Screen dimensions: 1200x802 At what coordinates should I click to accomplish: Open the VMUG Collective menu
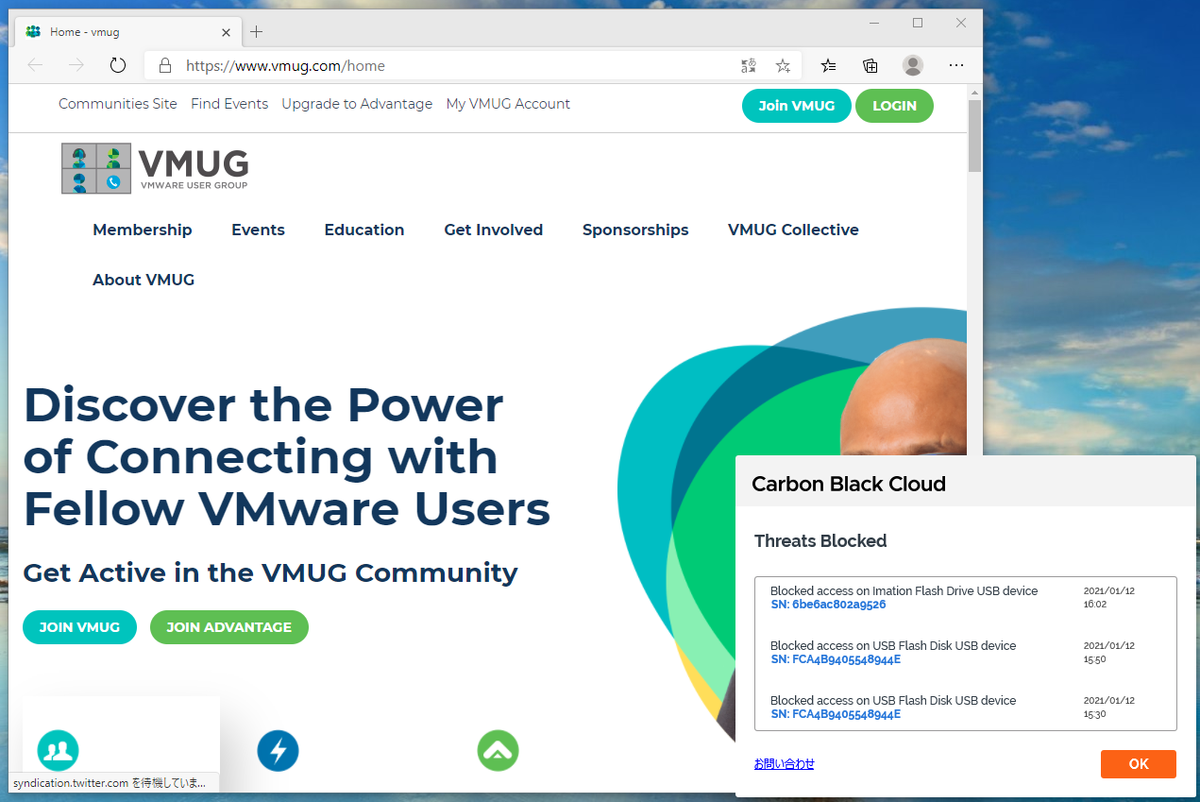(x=794, y=230)
